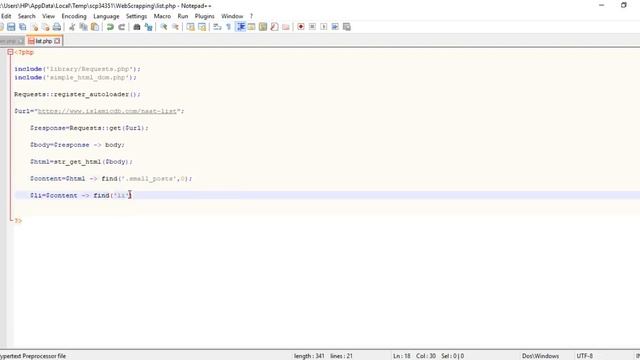This screenshot has width=640, height=360.
Task: Click the include 'simple_html_dom.php' line
Action: (76, 78)
